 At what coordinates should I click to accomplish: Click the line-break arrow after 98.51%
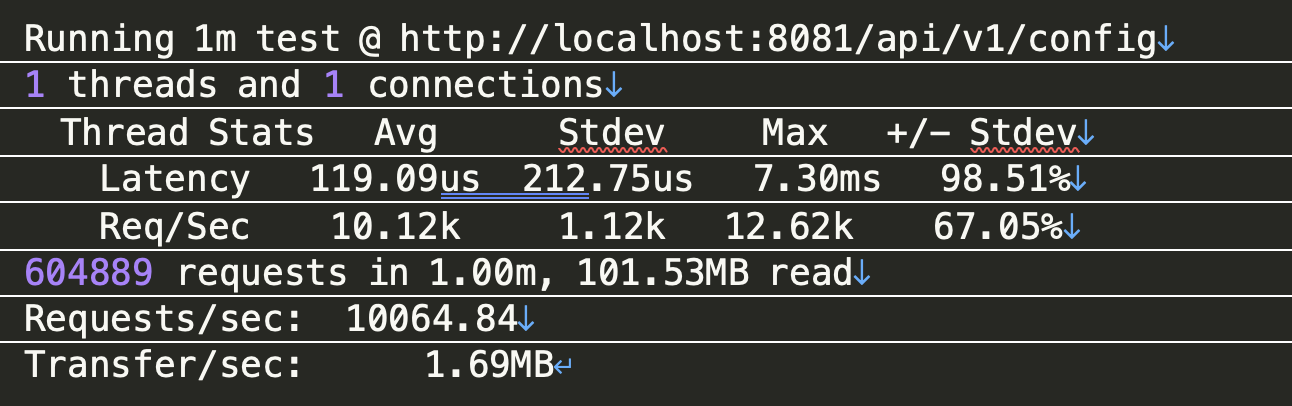click(1079, 181)
